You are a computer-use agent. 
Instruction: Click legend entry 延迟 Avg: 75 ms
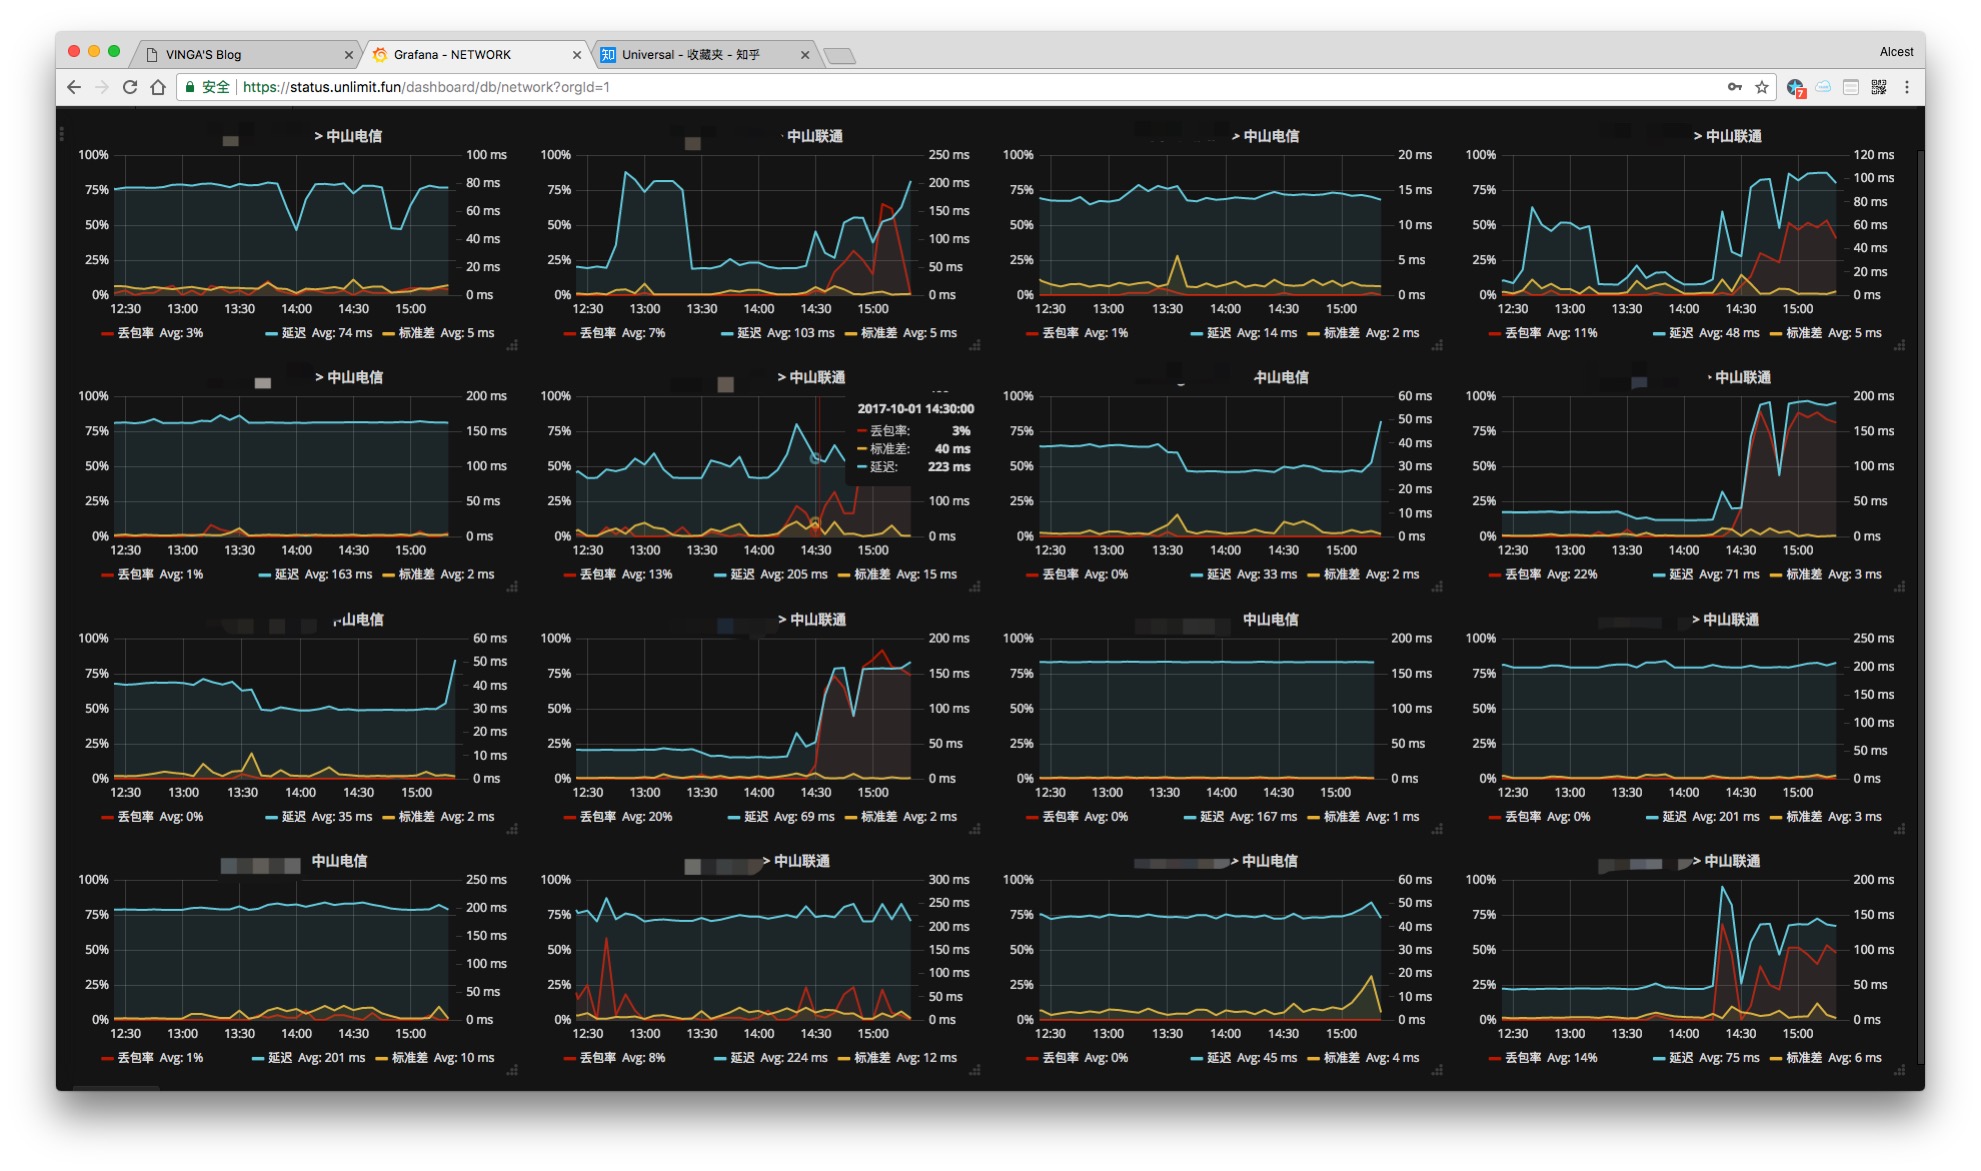(x=1706, y=1058)
